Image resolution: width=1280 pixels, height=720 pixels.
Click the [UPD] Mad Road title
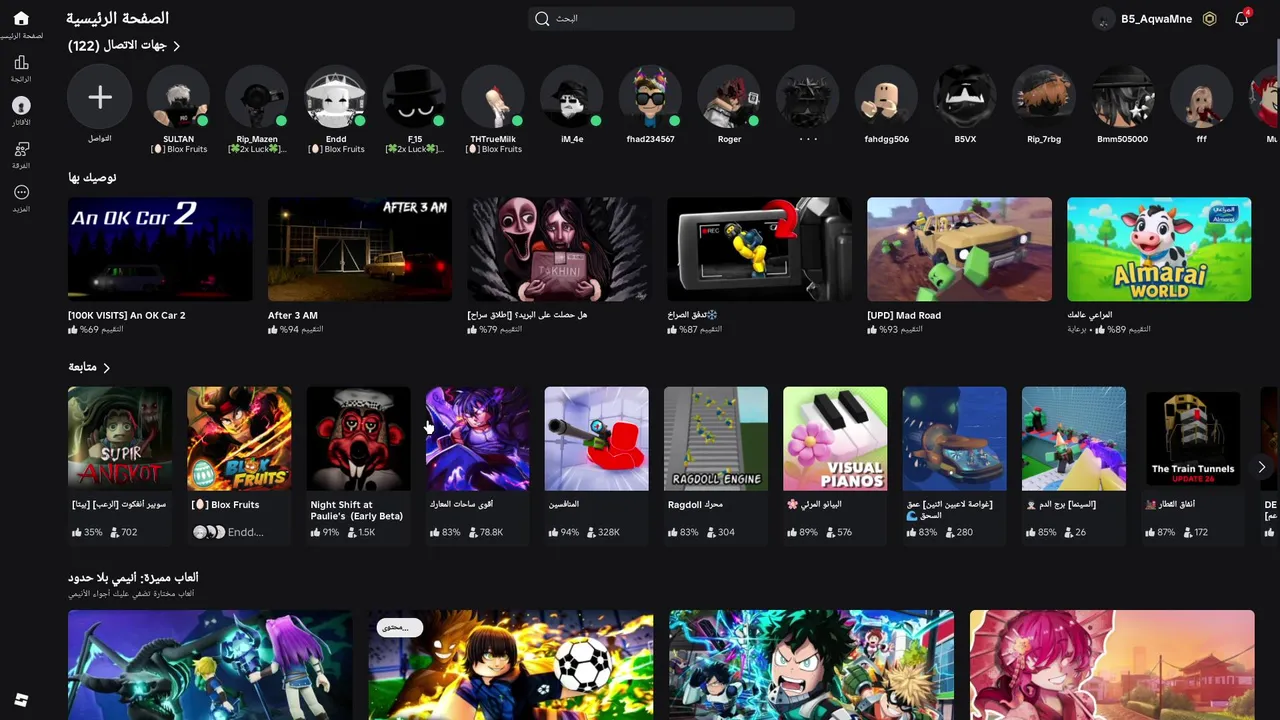tap(904, 315)
